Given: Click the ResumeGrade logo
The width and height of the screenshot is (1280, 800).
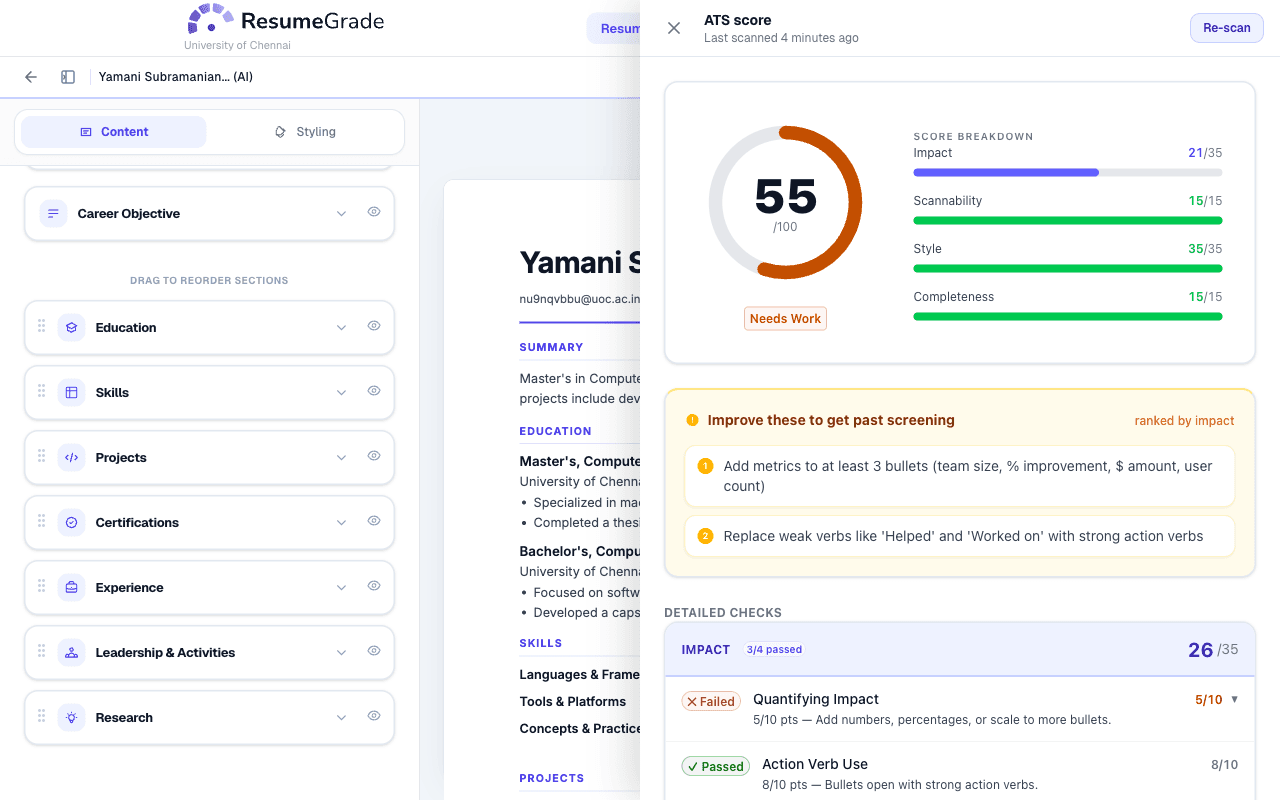Looking at the screenshot, I should coord(286,20).
